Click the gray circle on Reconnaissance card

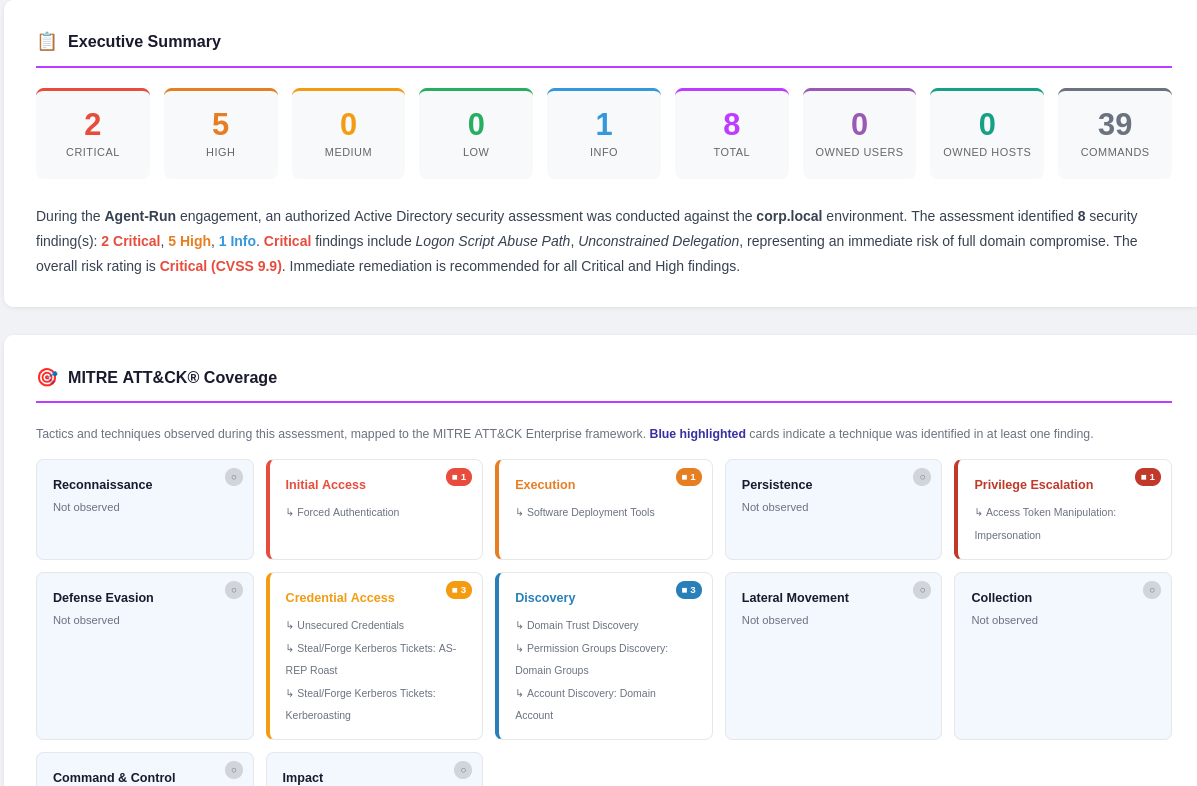234,477
